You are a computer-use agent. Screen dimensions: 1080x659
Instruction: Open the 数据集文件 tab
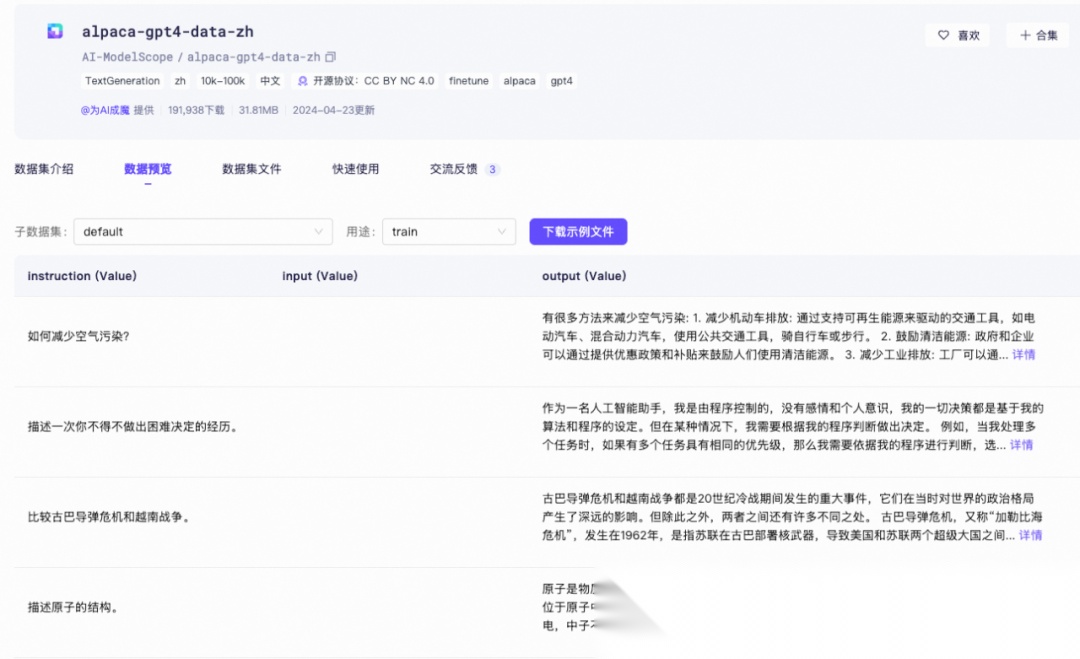click(x=251, y=169)
